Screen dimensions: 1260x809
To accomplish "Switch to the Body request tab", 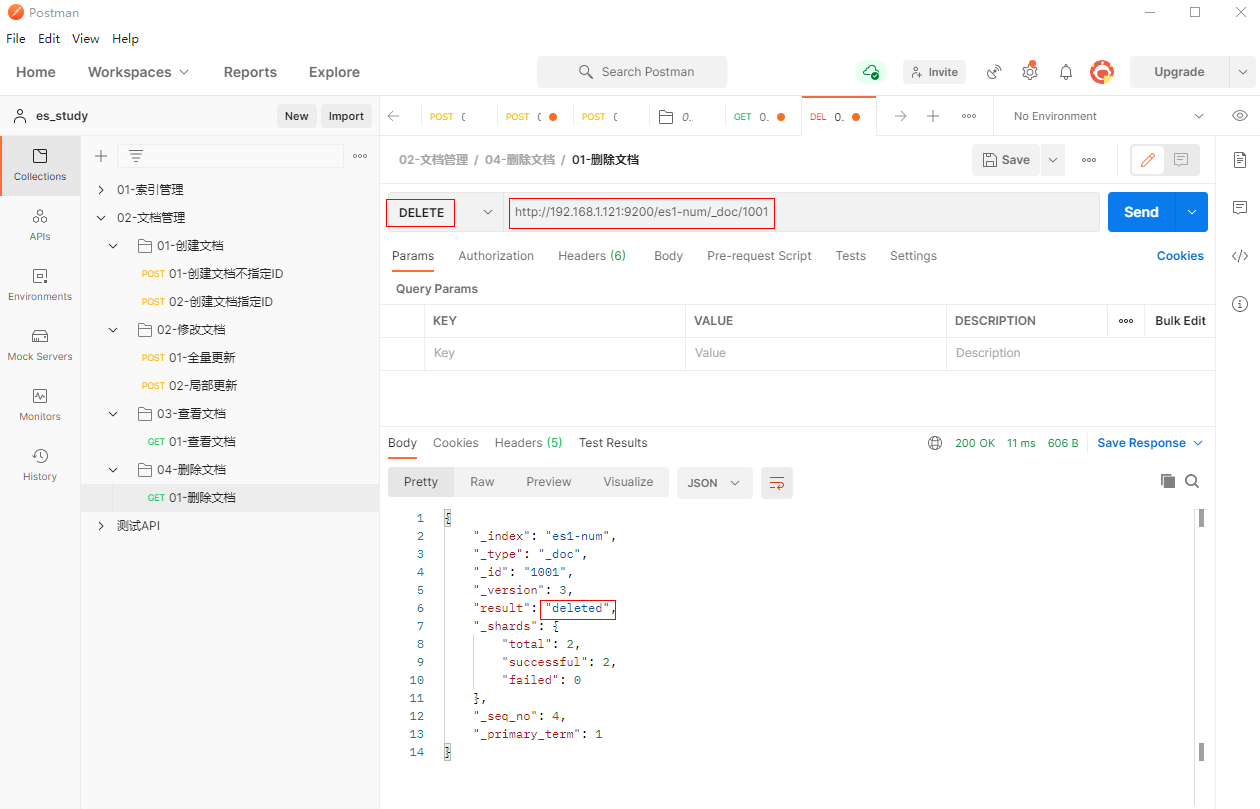I will pos(668,256).
